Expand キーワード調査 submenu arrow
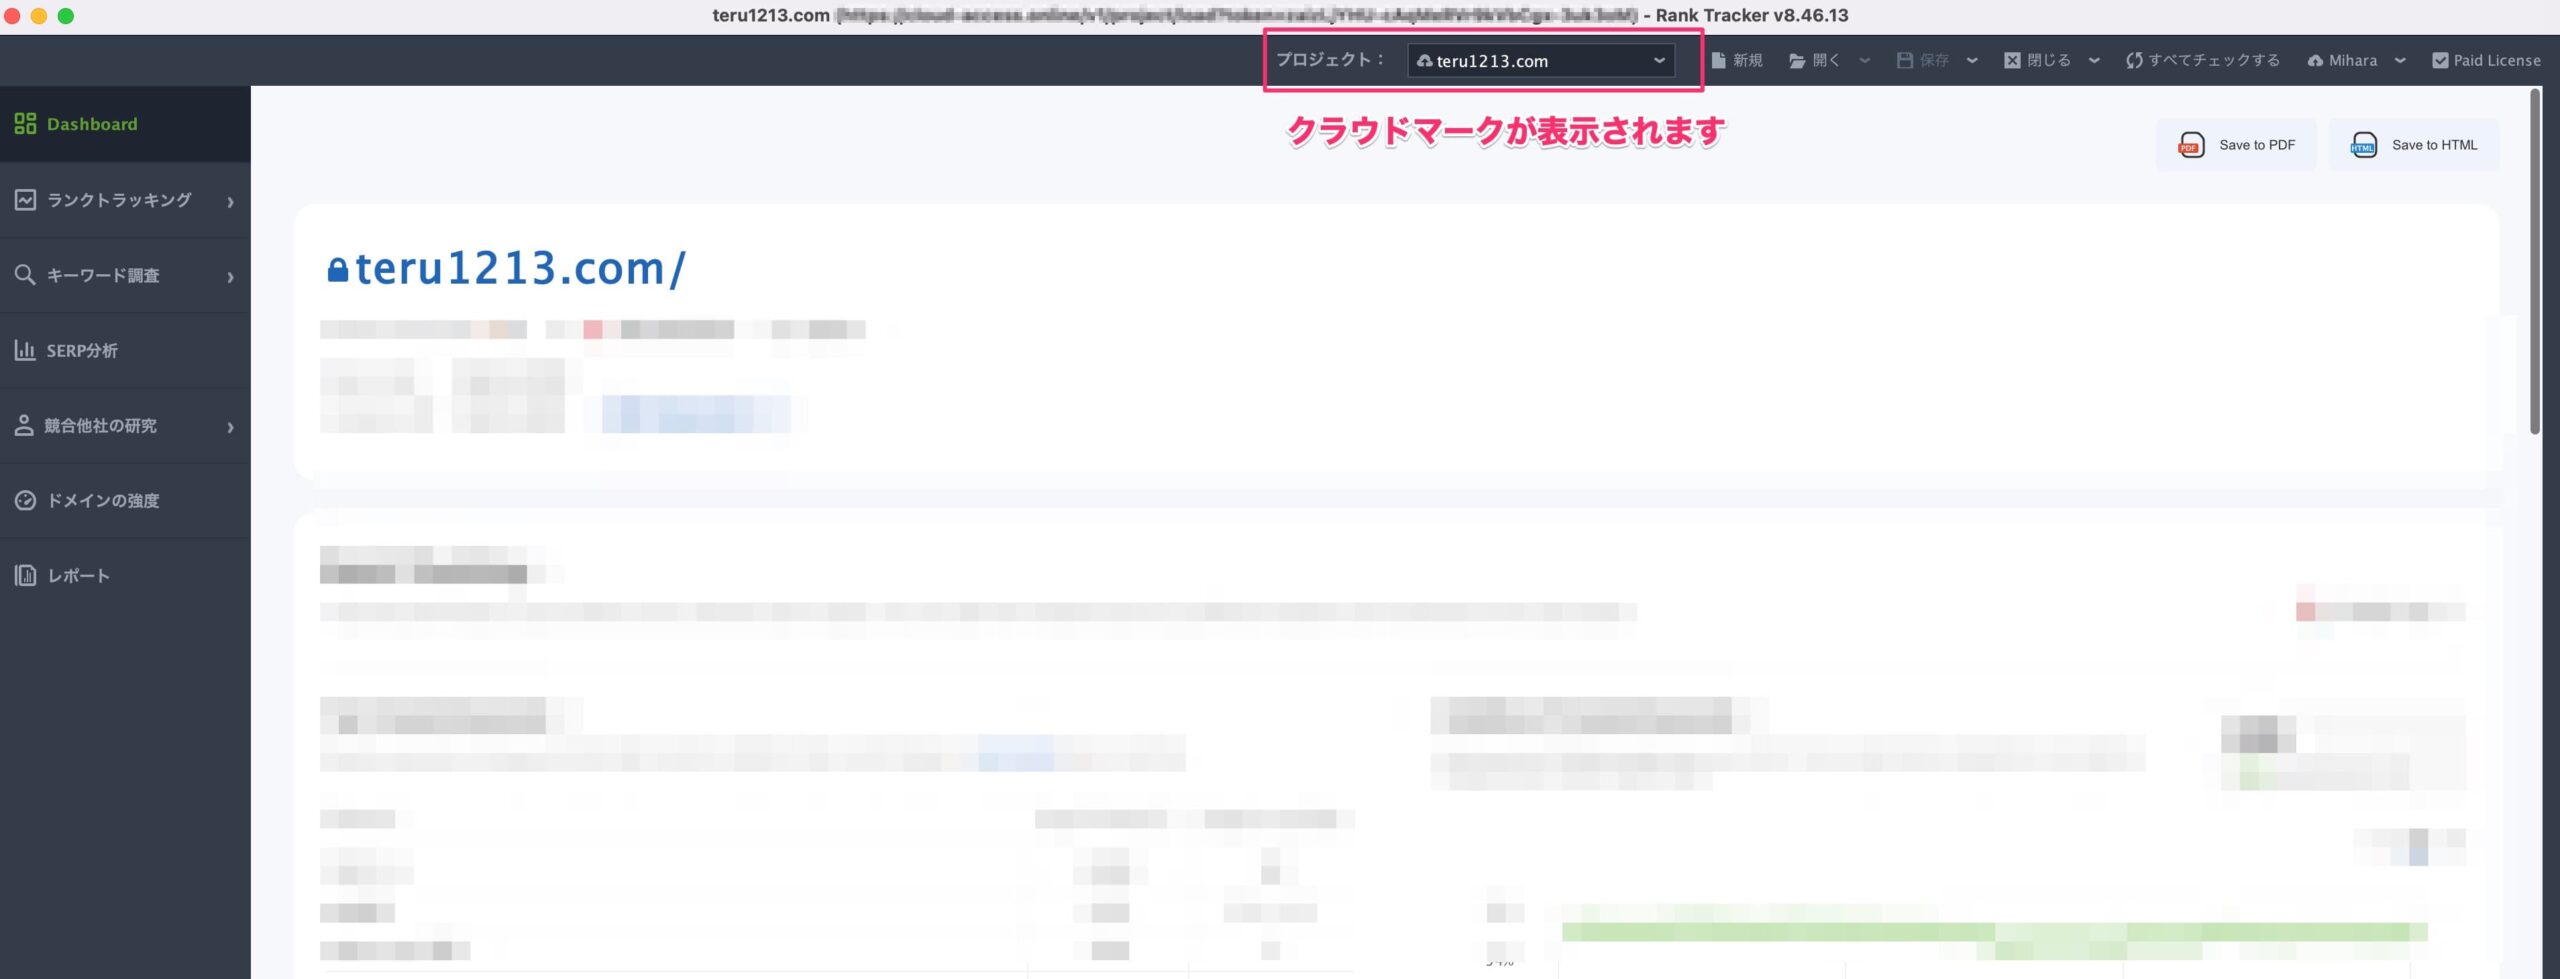This screenshot has width=2560, height=979. [231, 277]
